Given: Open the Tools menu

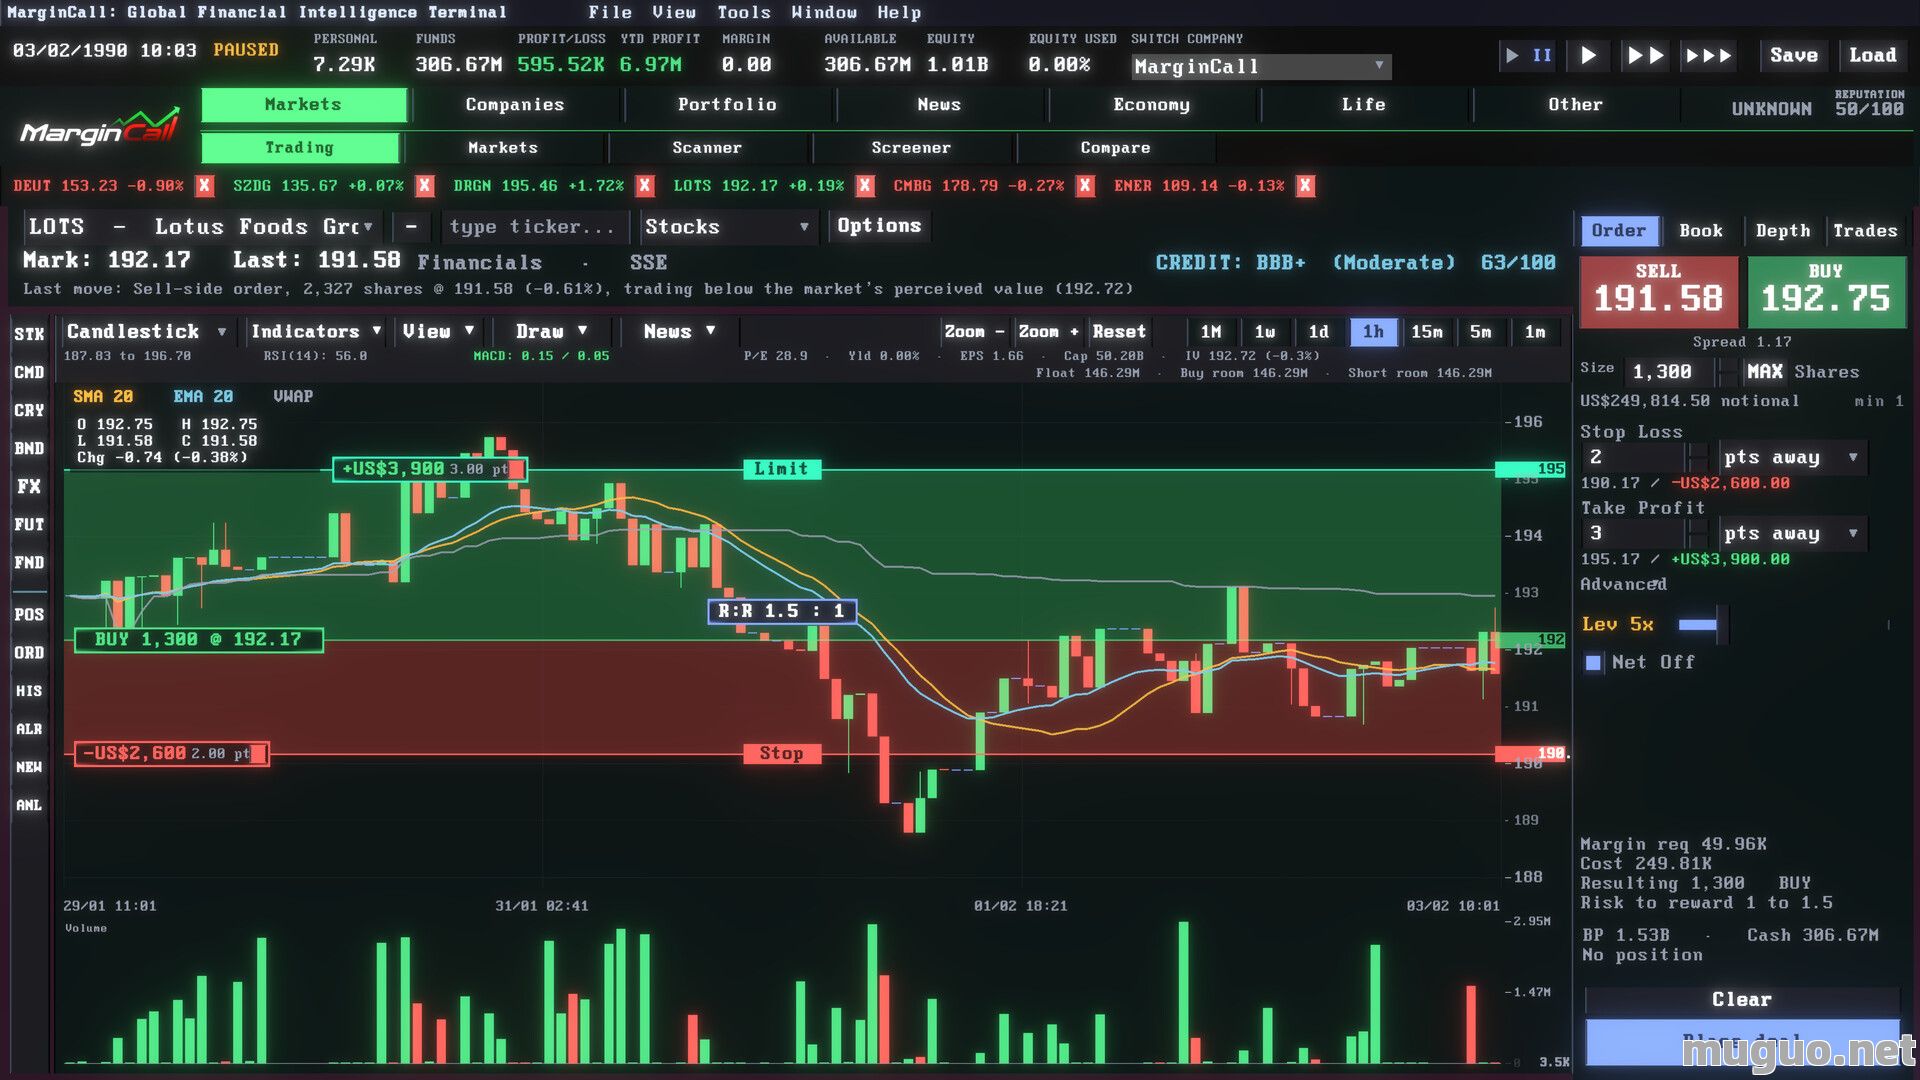Looking at the screenshot, I should click(x=744, y=13).
